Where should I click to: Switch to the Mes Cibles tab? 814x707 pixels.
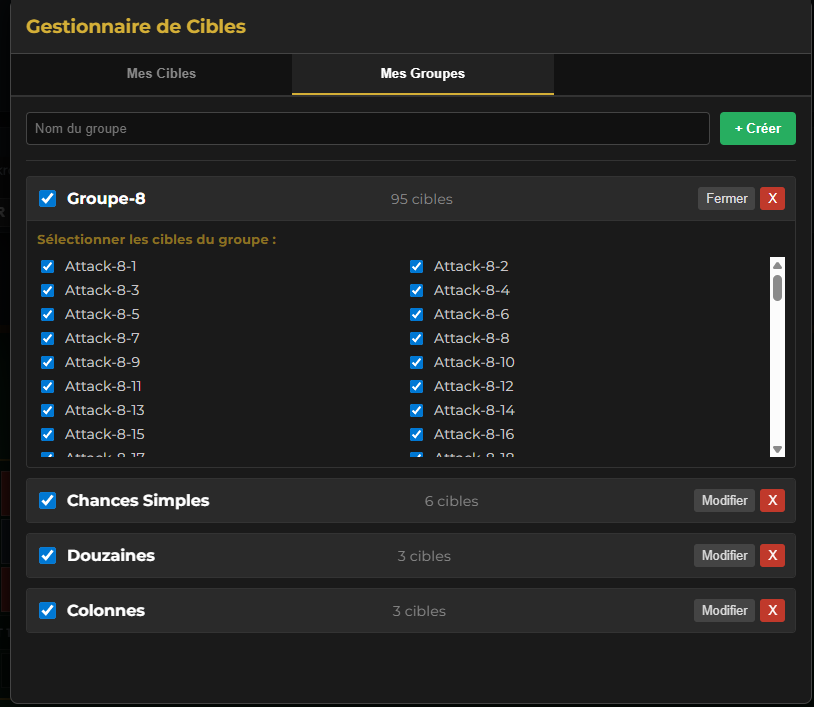click(161, 73)
